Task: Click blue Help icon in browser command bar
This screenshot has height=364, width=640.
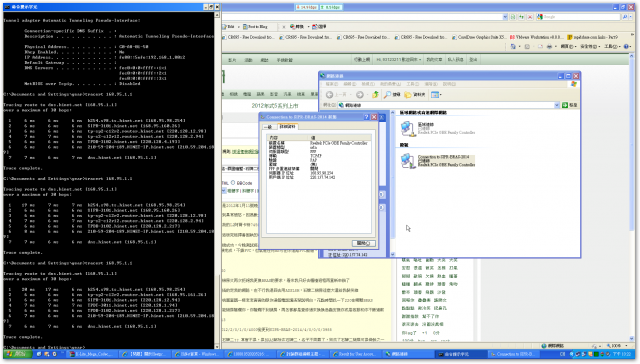Action: point(627,47)
